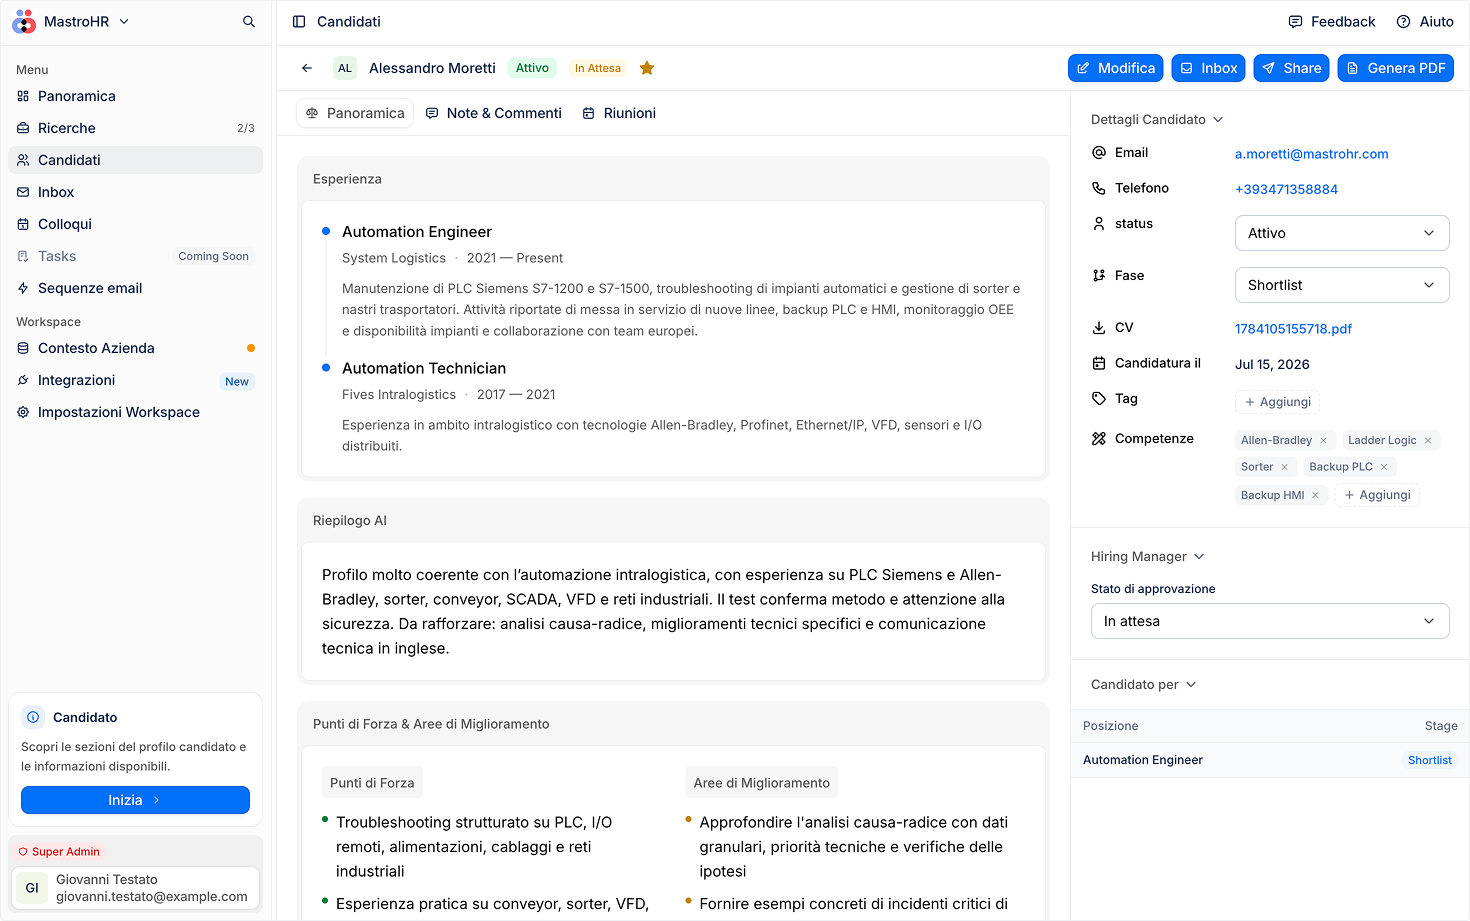This screenshot has width=1470, height=921.
Task: Open the Stato di approvazione dropdown
Action: point(1270,621)
